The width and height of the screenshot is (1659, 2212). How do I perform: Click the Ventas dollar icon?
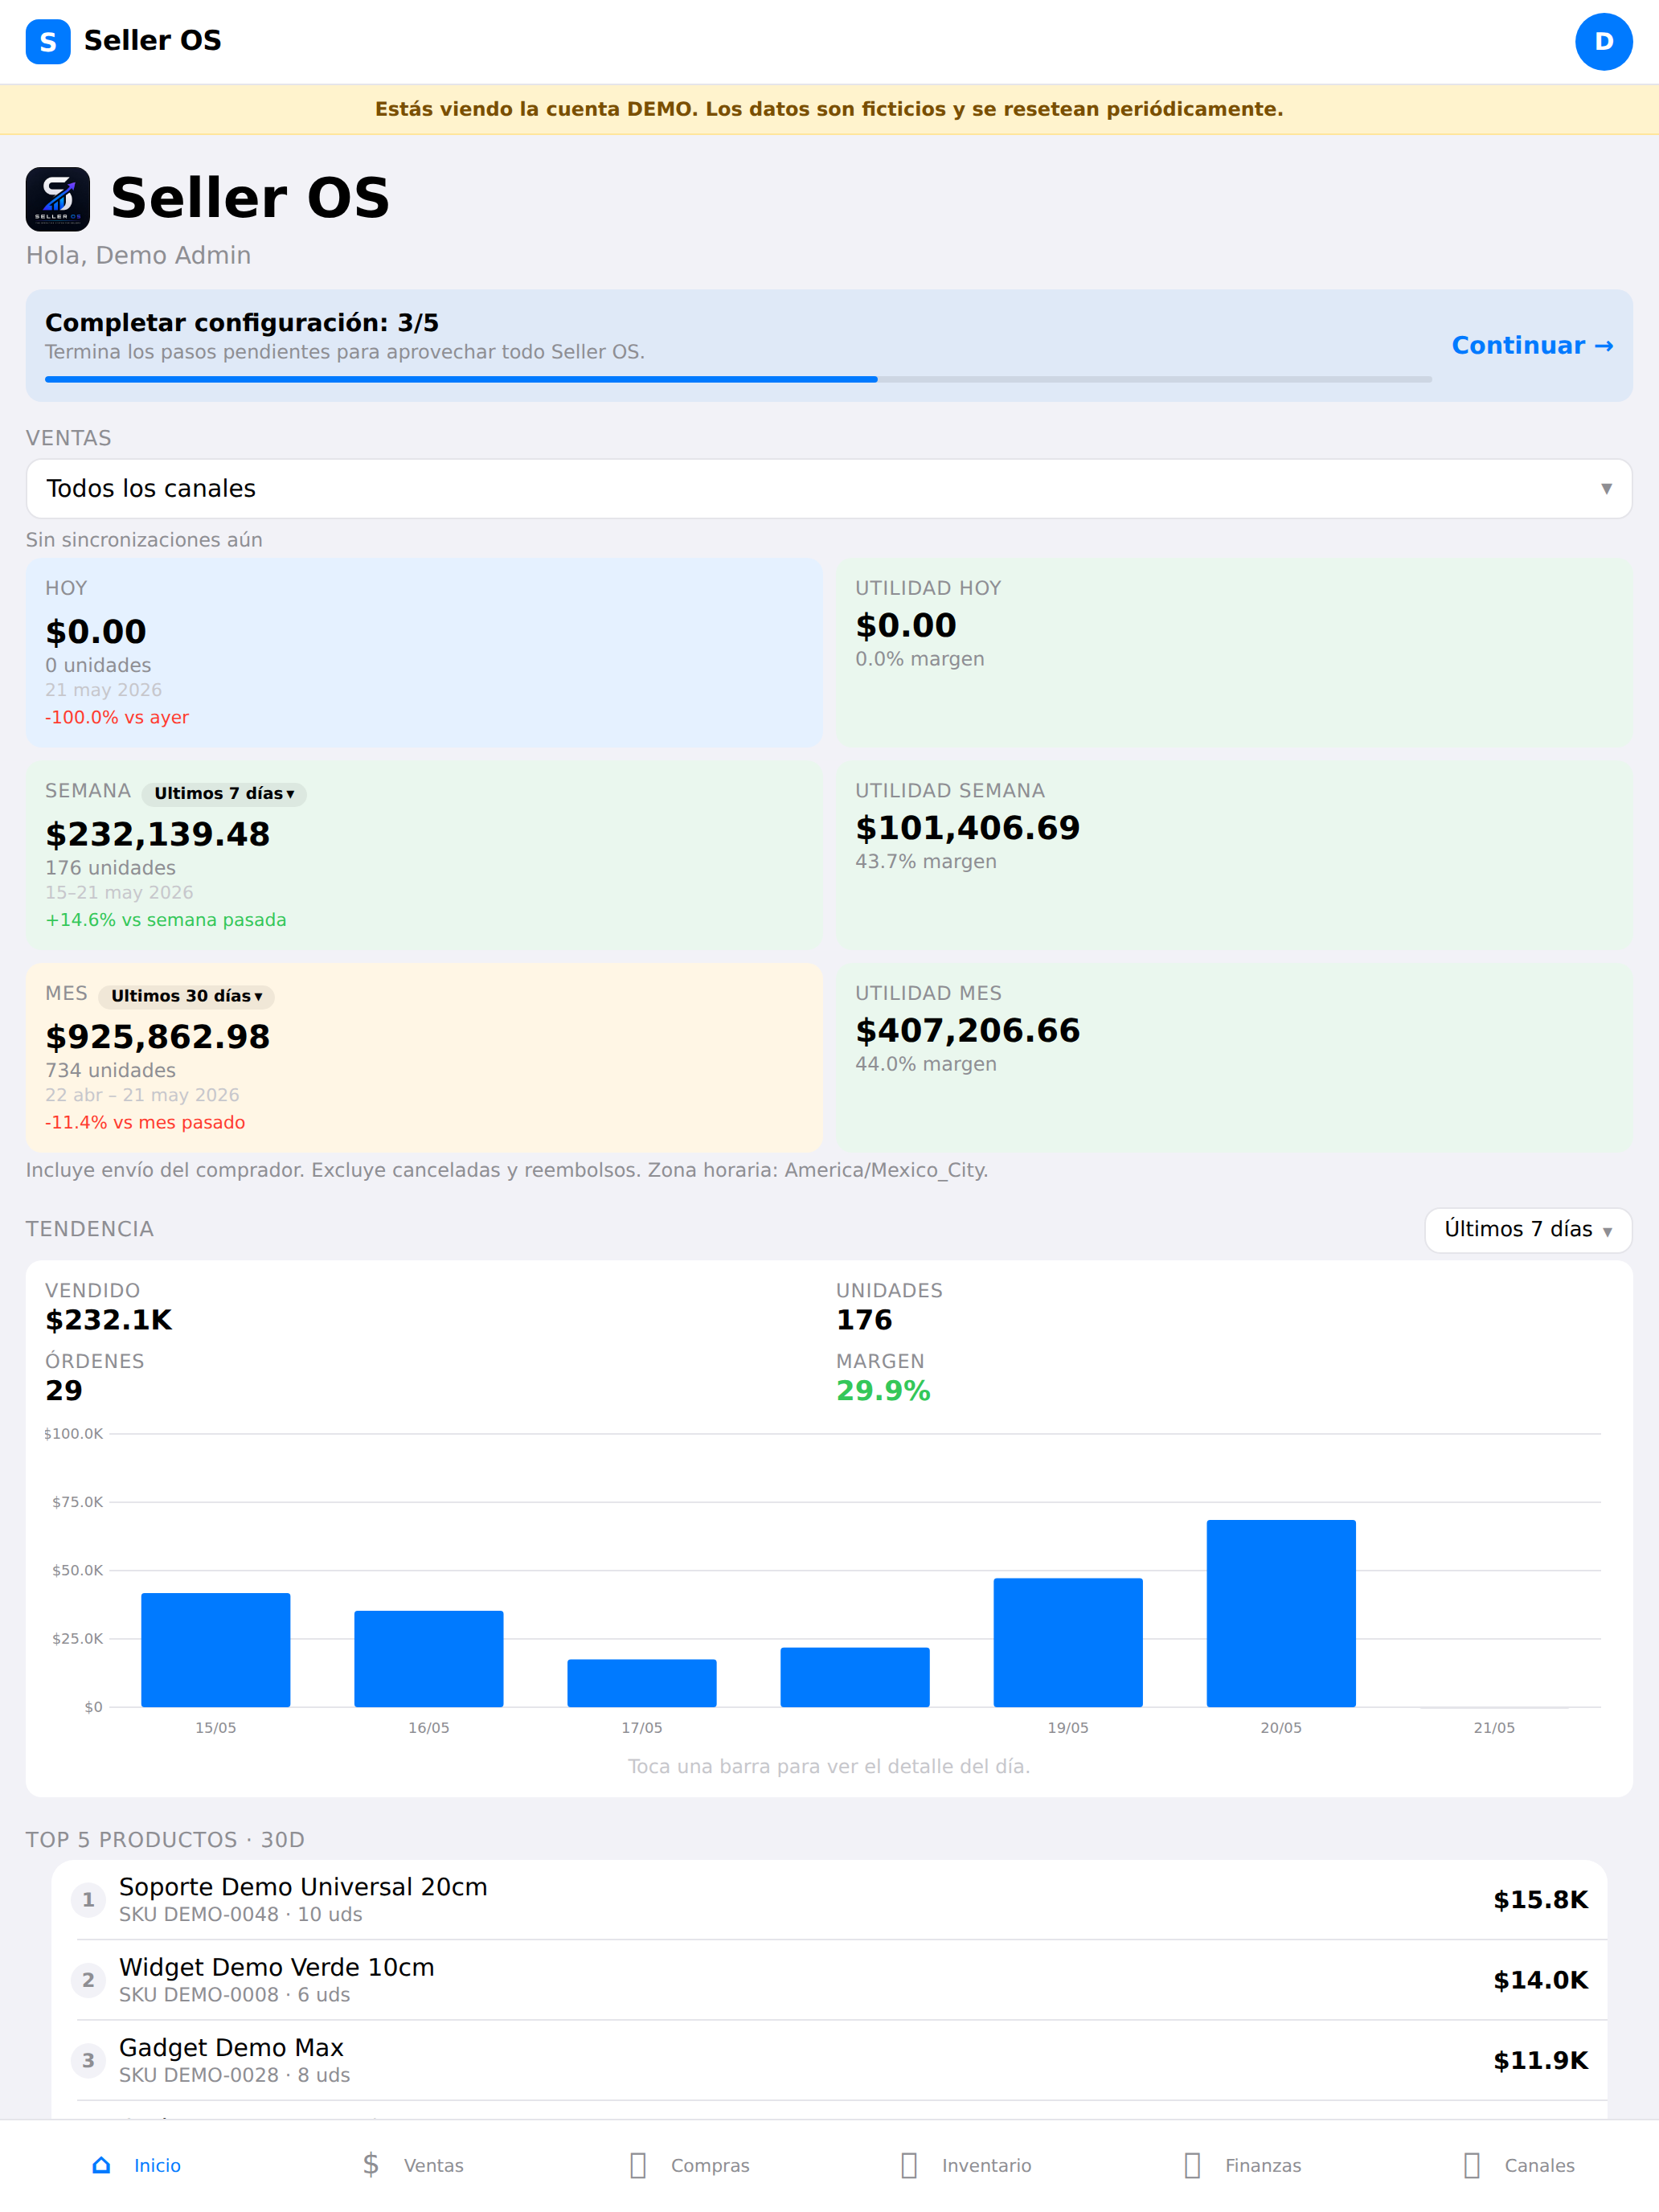[x=370, y=2165]
